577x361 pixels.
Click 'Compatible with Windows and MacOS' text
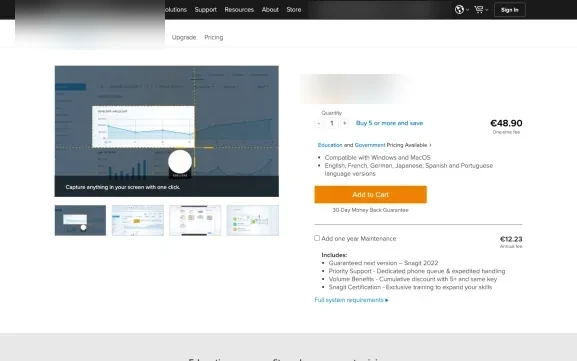pyautogui.click(x=377, y=158)
